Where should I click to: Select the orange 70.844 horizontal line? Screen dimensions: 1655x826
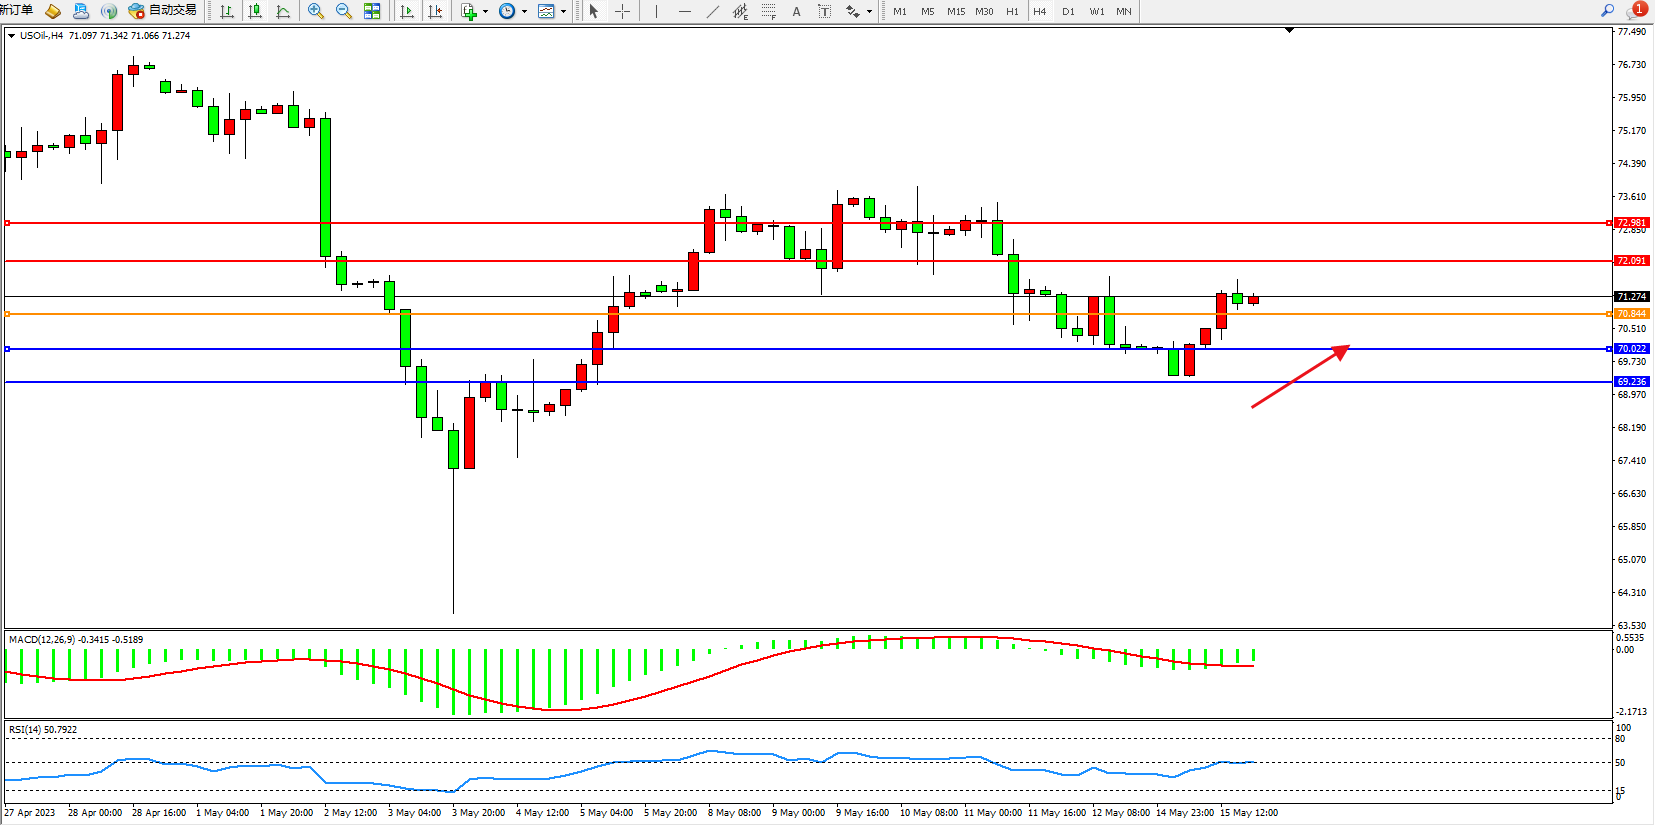pos(800,314)
